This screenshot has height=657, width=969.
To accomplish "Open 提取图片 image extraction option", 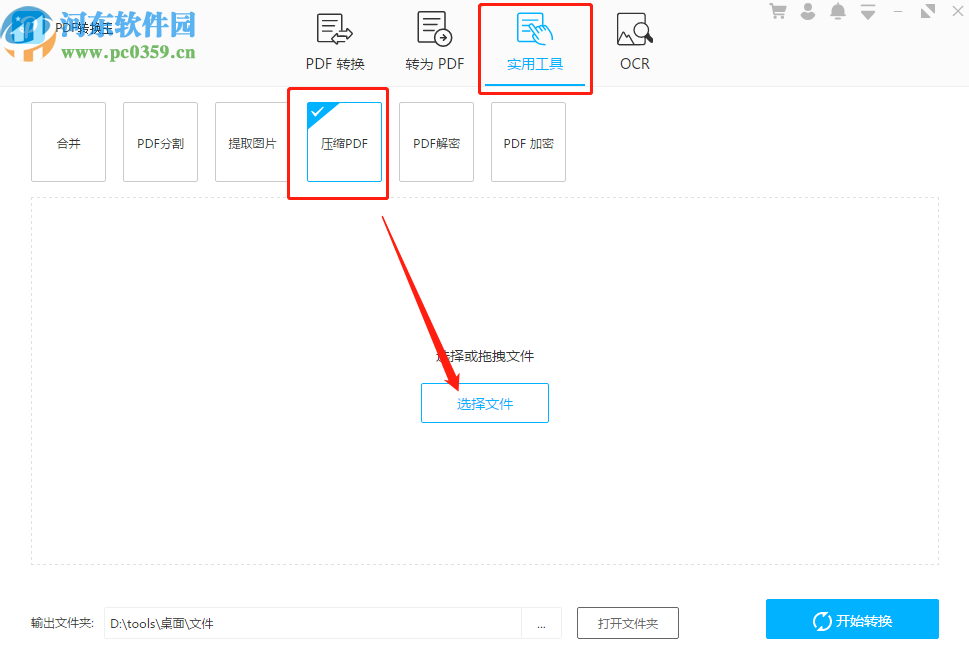I will tap(252, 141).
